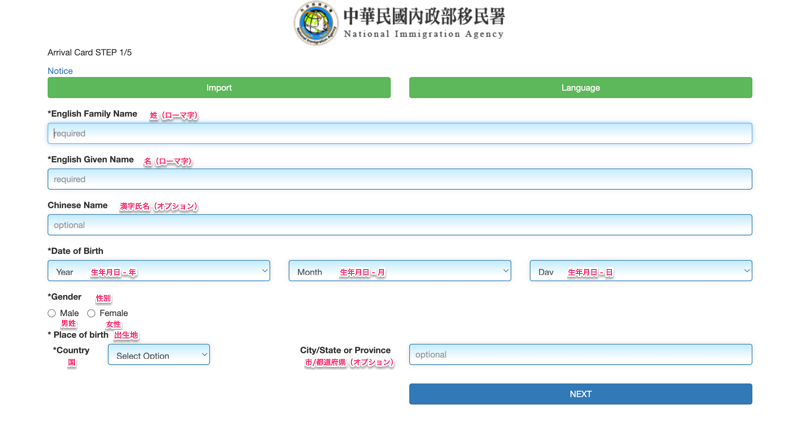Click the '*Country' label
This screenshot has height=433, width=800.
(x=71, y=350)
